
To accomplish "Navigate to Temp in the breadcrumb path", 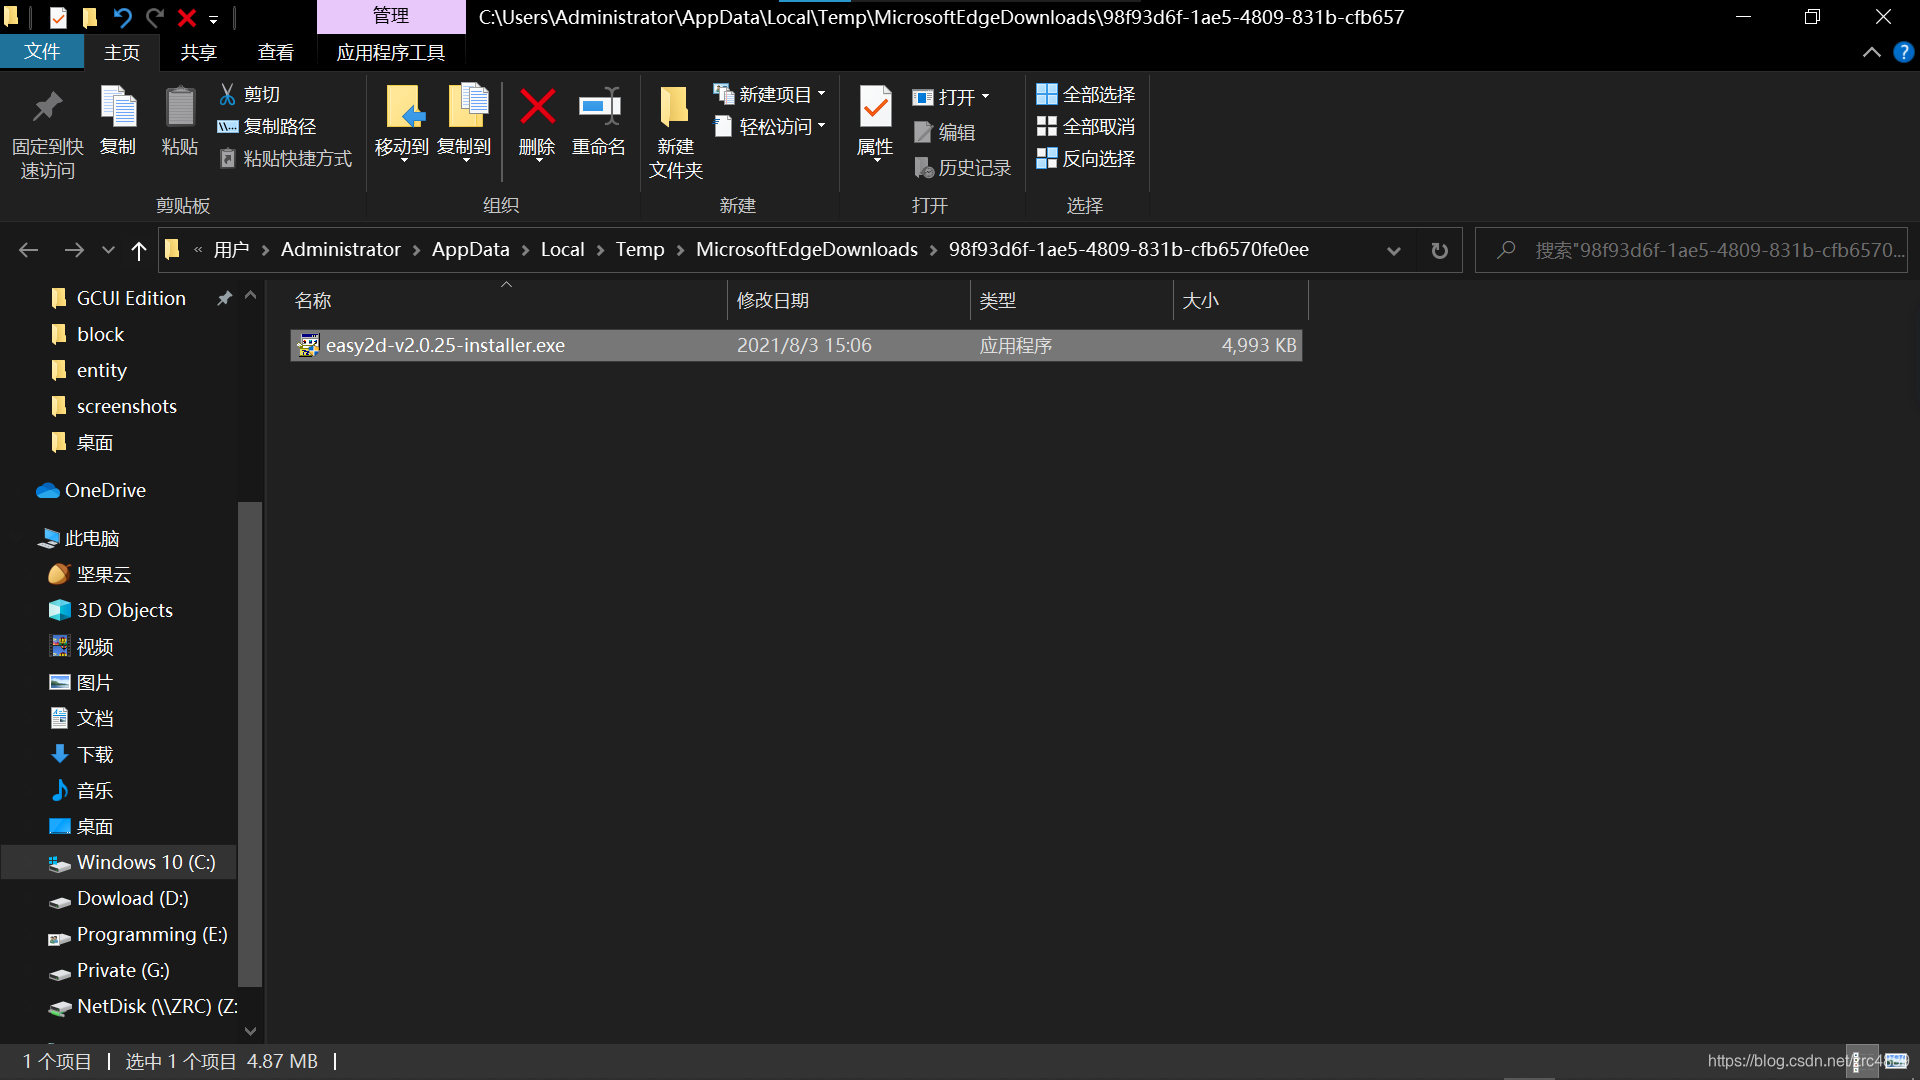I will click(x=639, y=249).
